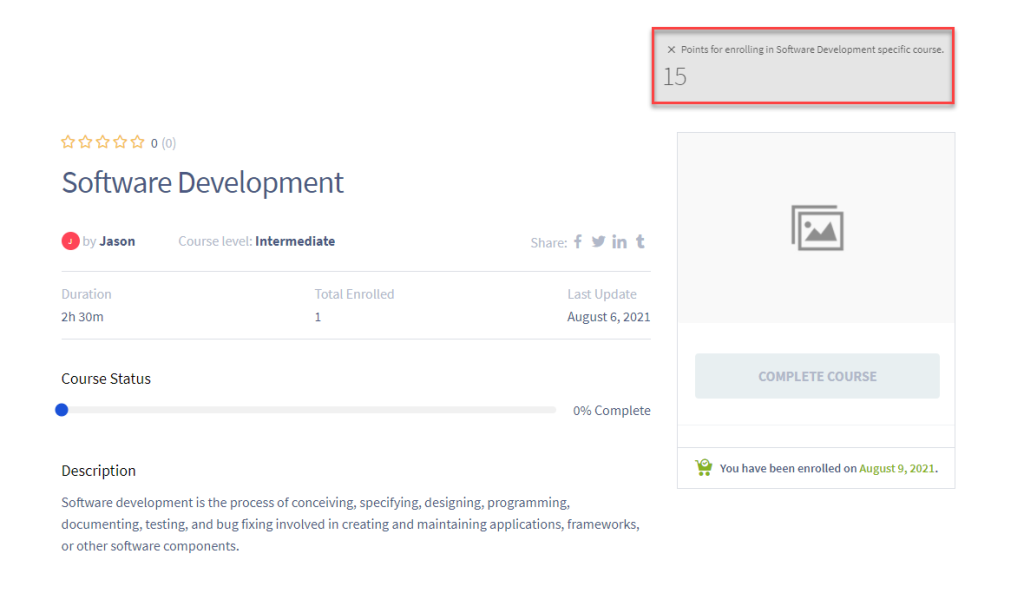Share course on Facebook
The image size is (1024, 600).
(x=577, y=241)
